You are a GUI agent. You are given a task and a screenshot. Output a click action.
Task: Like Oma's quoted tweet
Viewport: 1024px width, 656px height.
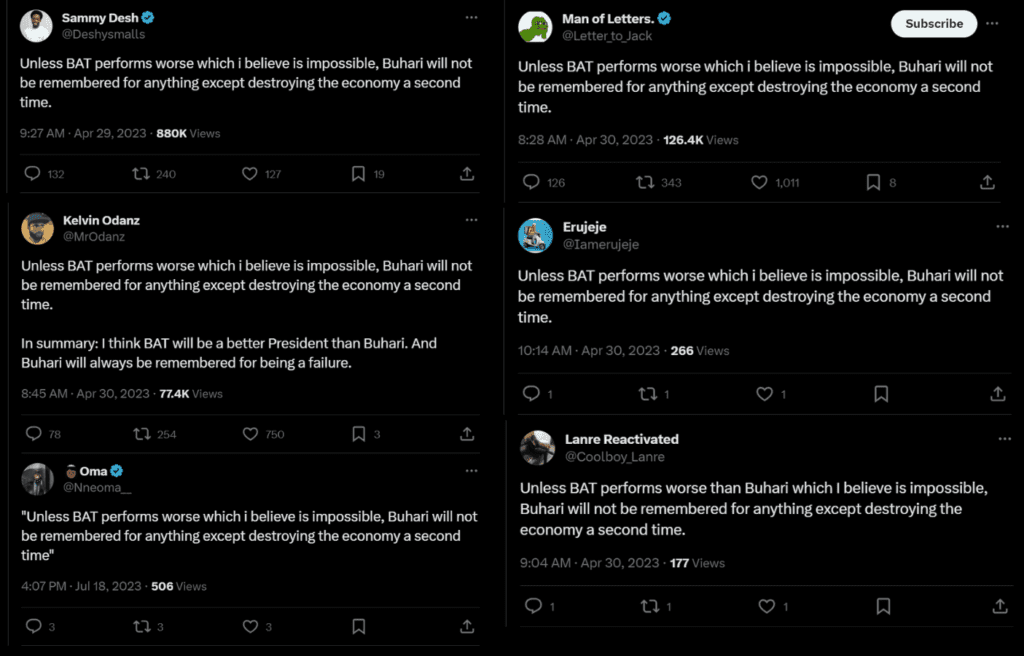(x=250, y=627)
